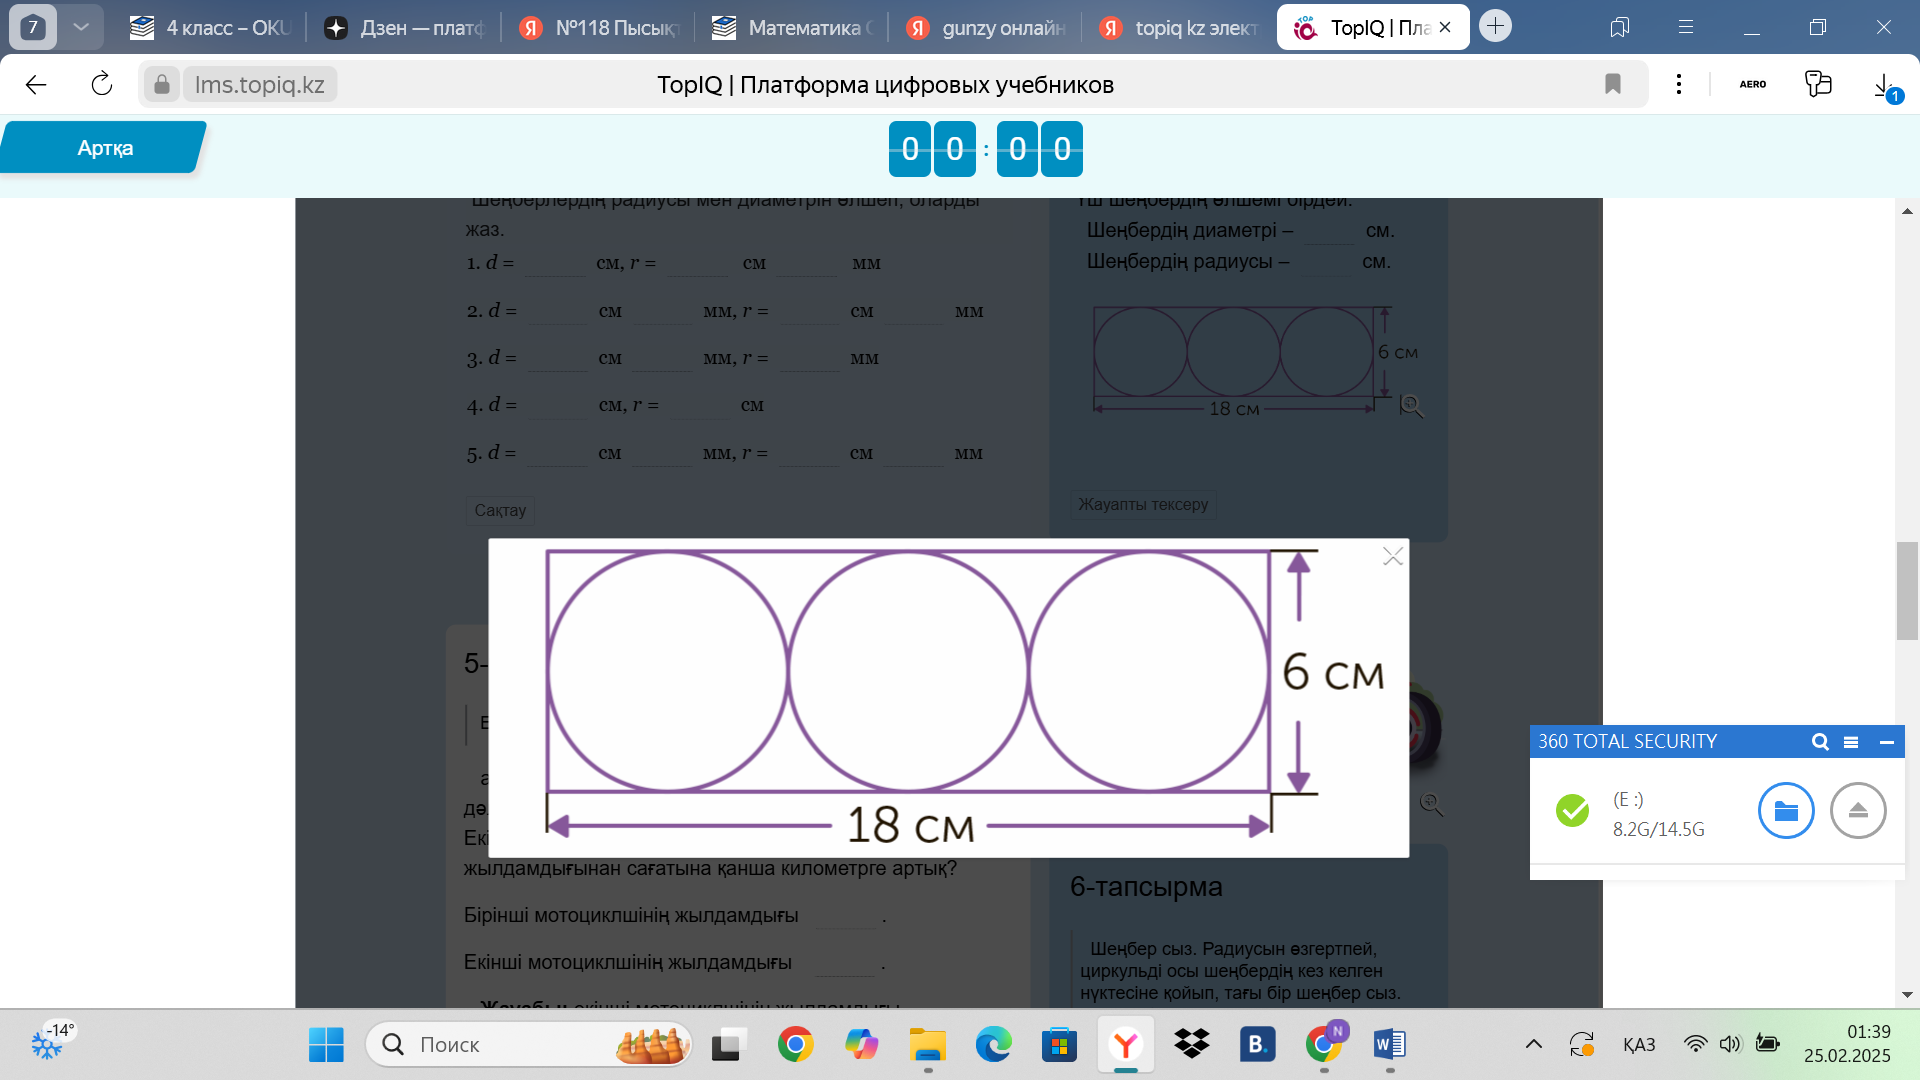Close the enlarged circle diagram popup
The height and width of the screenshot is (1080, 1920).
[1392, 557]
